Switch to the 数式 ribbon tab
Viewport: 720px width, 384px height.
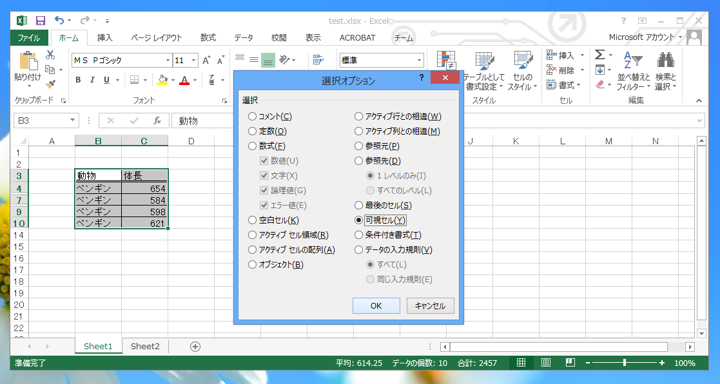[208, 38]
